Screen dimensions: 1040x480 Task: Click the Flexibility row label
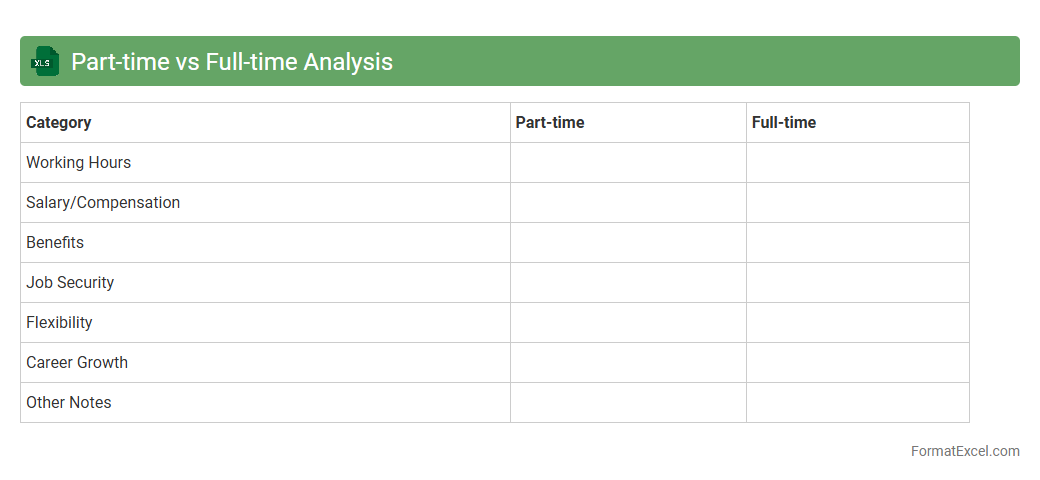(x=59, y=323)
